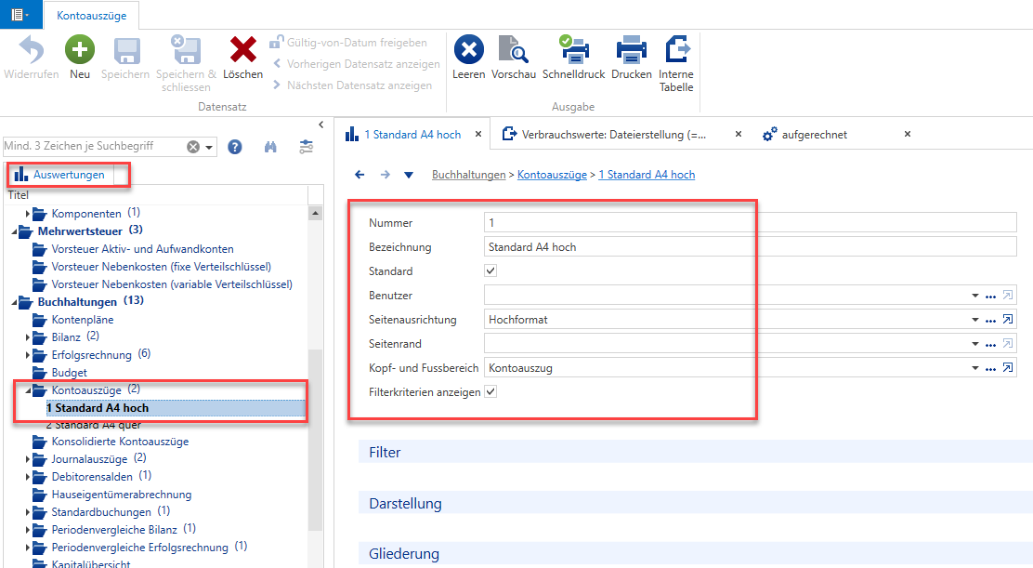
Task: Collapse the Mehrwertsteuer tree node
Action: coord(14,231)
